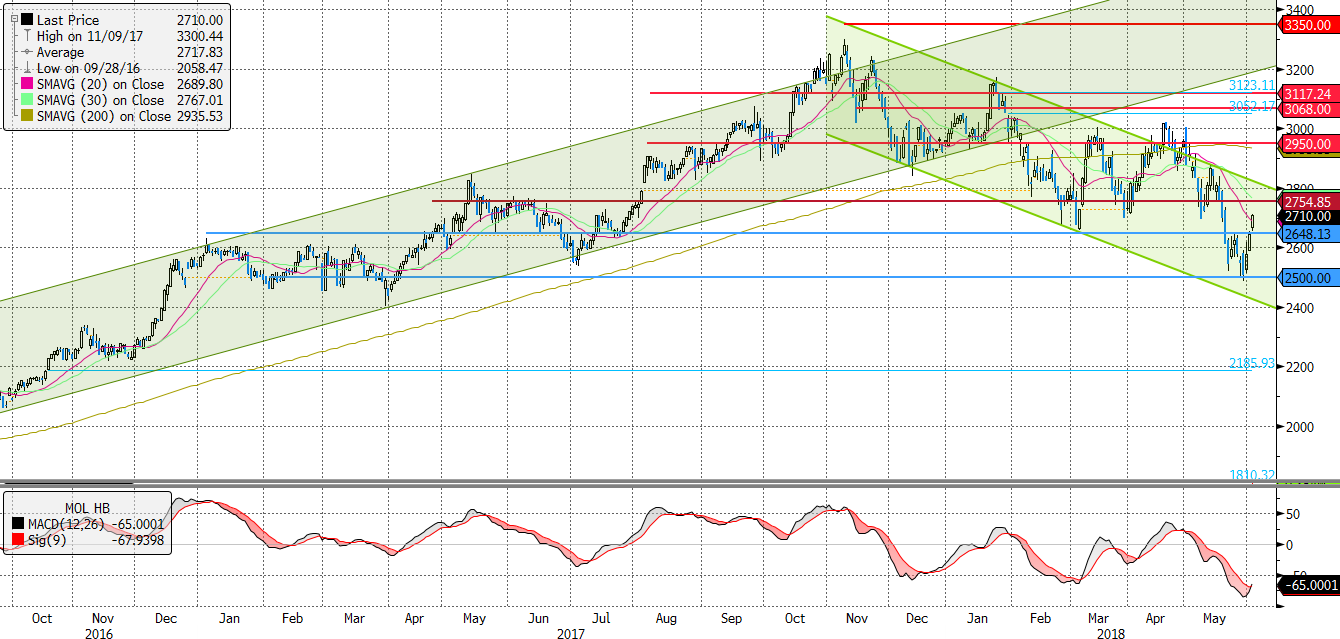Click the Average marker icon in legend
Screen dimensions: 1340x639
click(27, 52)
